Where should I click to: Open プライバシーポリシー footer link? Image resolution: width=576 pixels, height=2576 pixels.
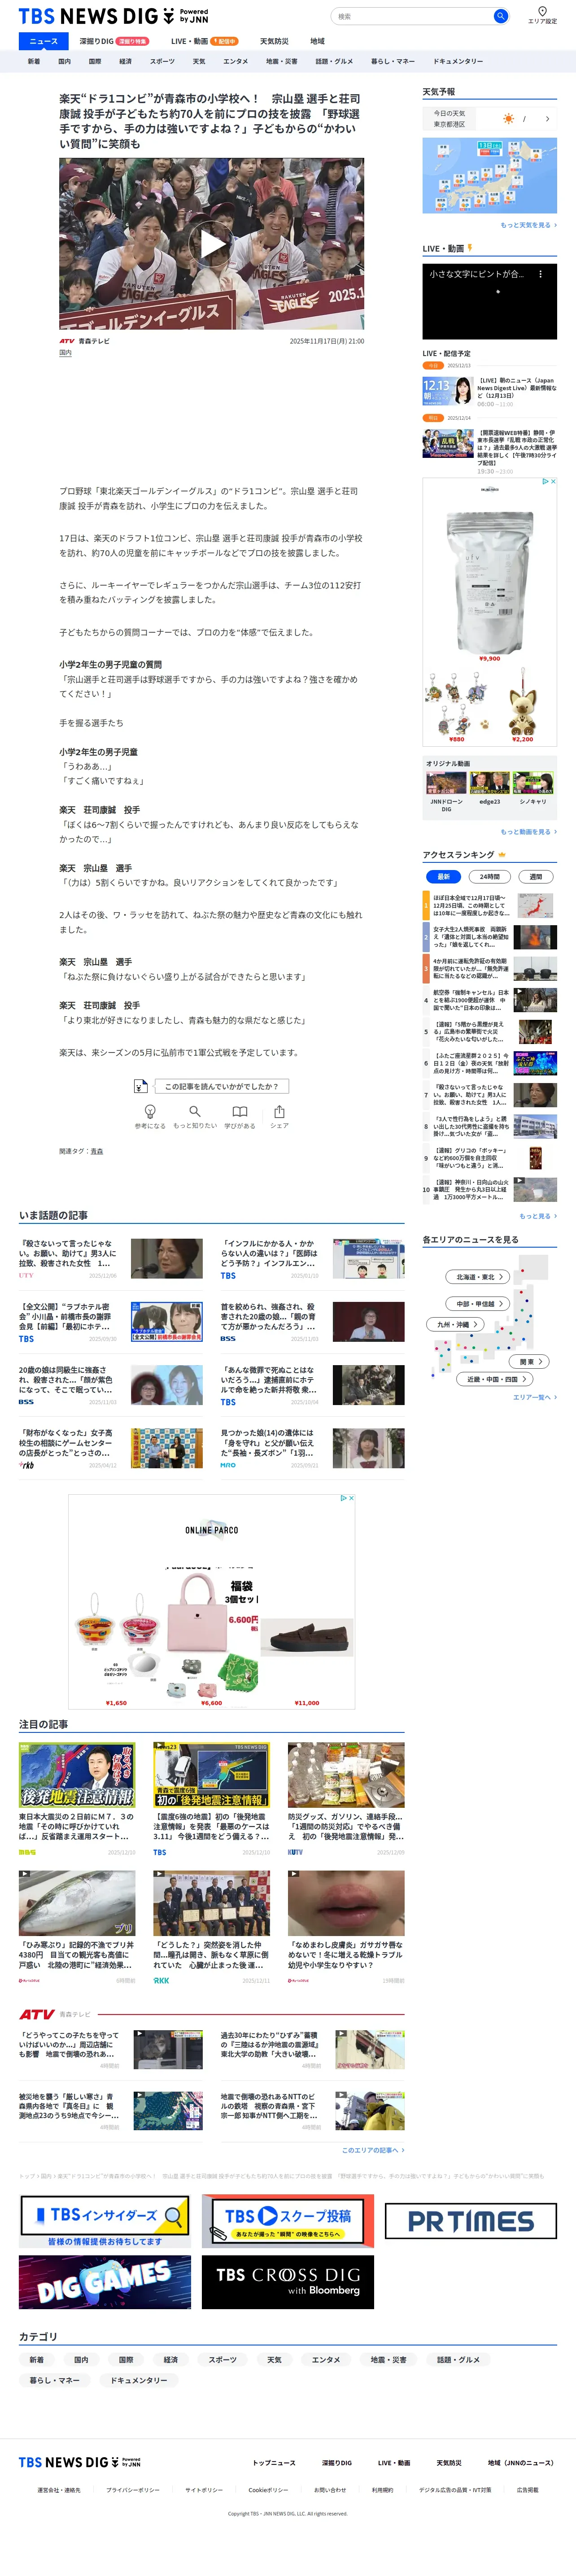tap(133, 2490)
